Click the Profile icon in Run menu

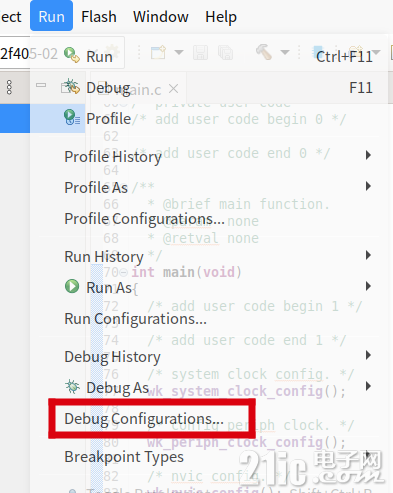[72, 117]
